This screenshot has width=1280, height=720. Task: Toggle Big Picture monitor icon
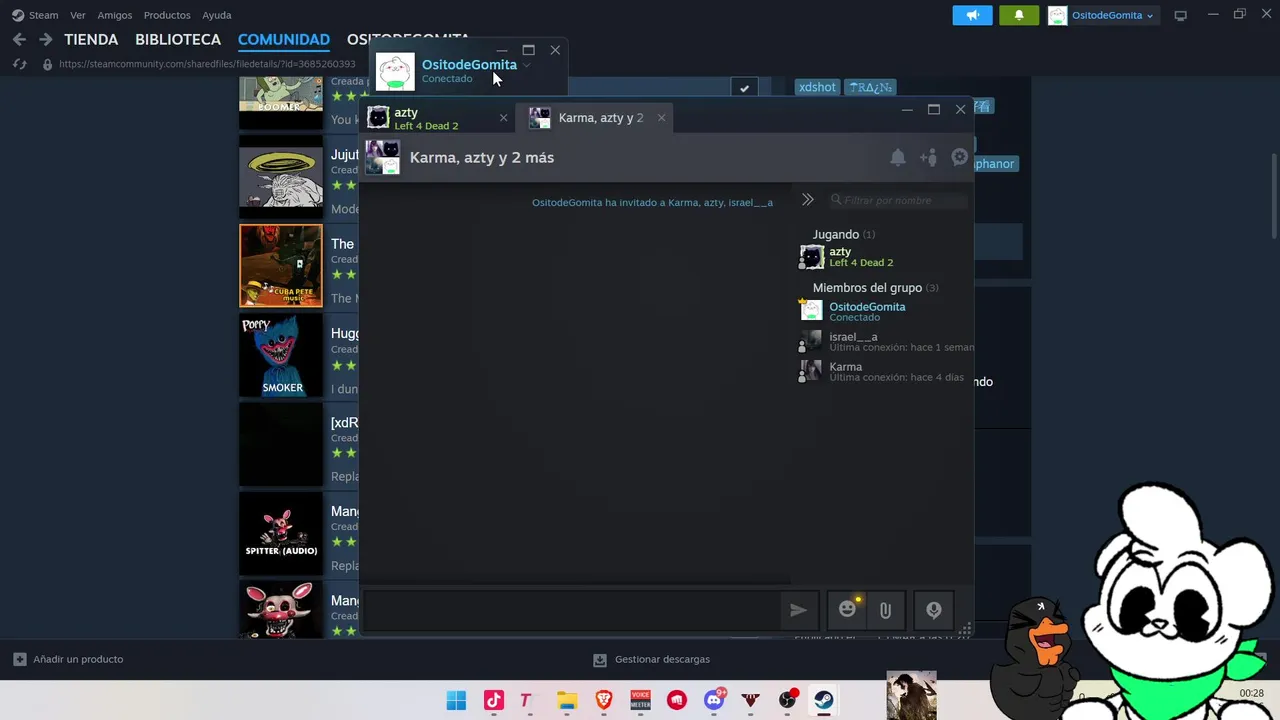pos(1180,15)
